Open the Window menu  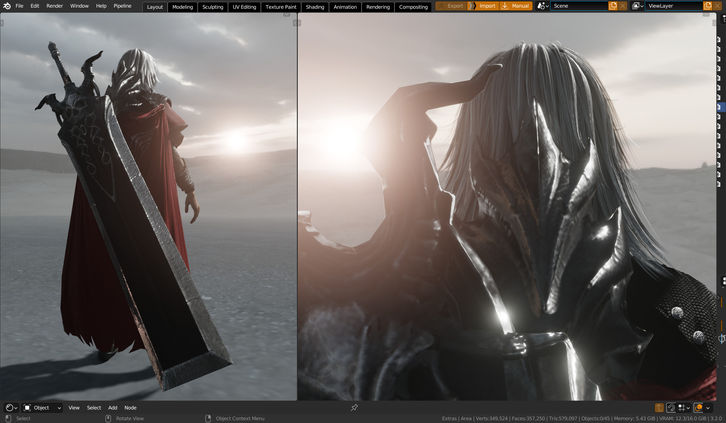(79, 6)
